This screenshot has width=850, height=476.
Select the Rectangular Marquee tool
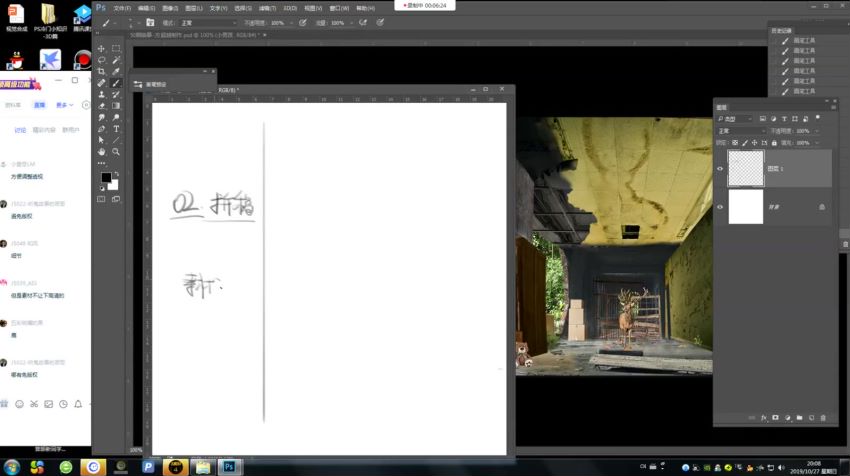[116, 48]
